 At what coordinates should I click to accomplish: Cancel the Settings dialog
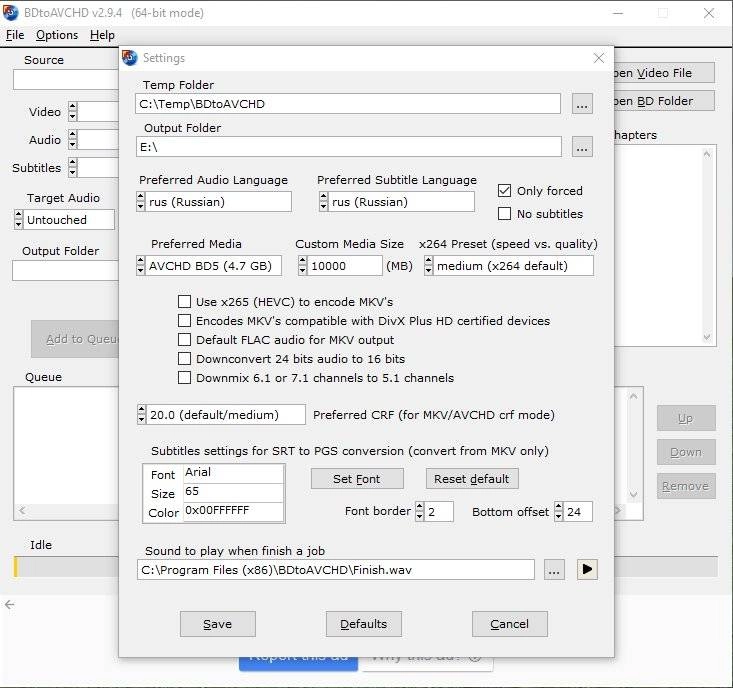click(x=510, y=624)
